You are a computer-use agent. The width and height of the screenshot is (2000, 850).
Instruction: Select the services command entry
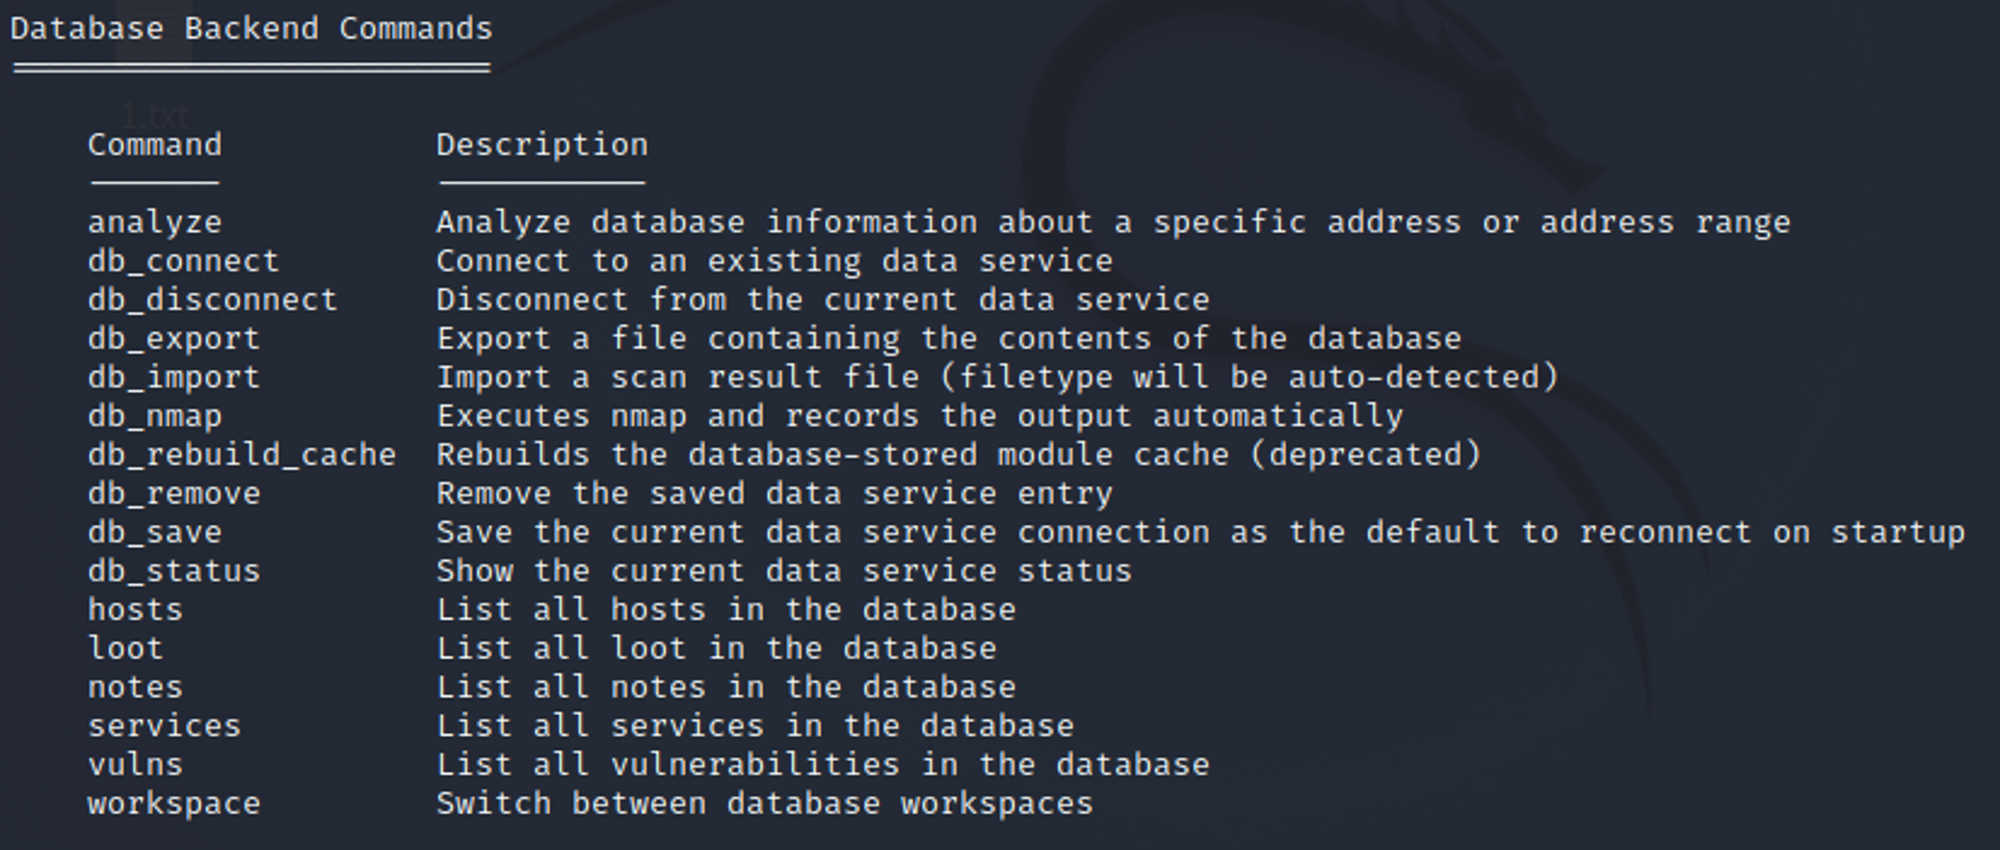click(164, 726)
